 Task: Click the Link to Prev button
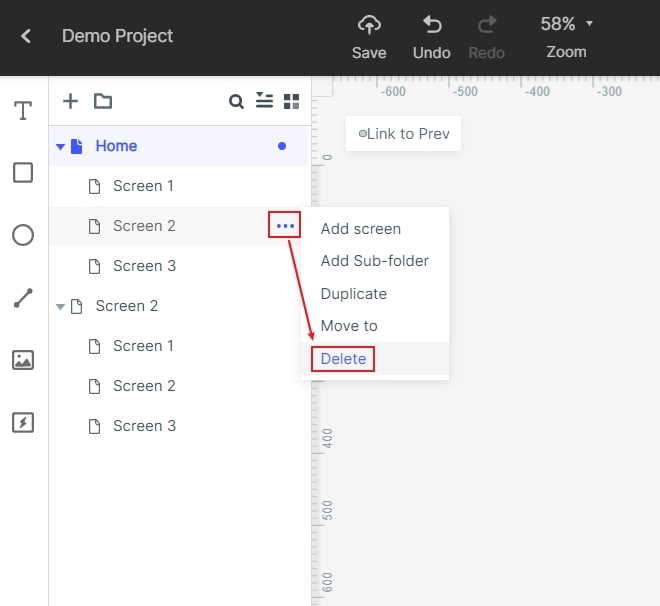(403, 134)
